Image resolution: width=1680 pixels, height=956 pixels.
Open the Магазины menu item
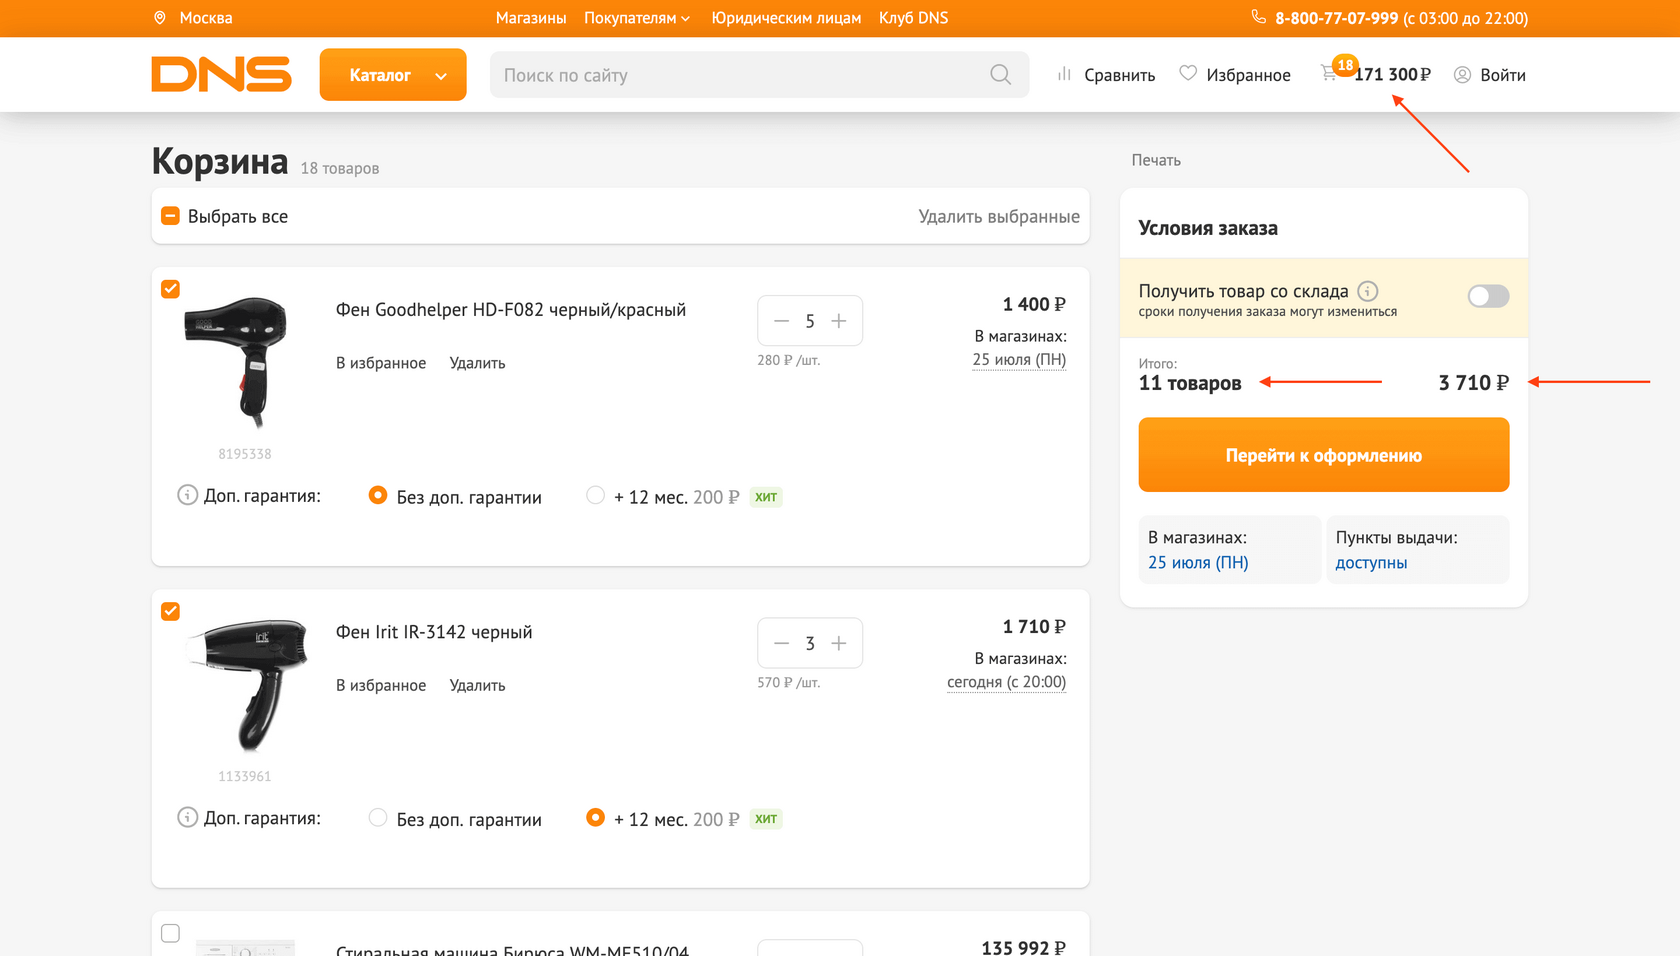point(531,18)
